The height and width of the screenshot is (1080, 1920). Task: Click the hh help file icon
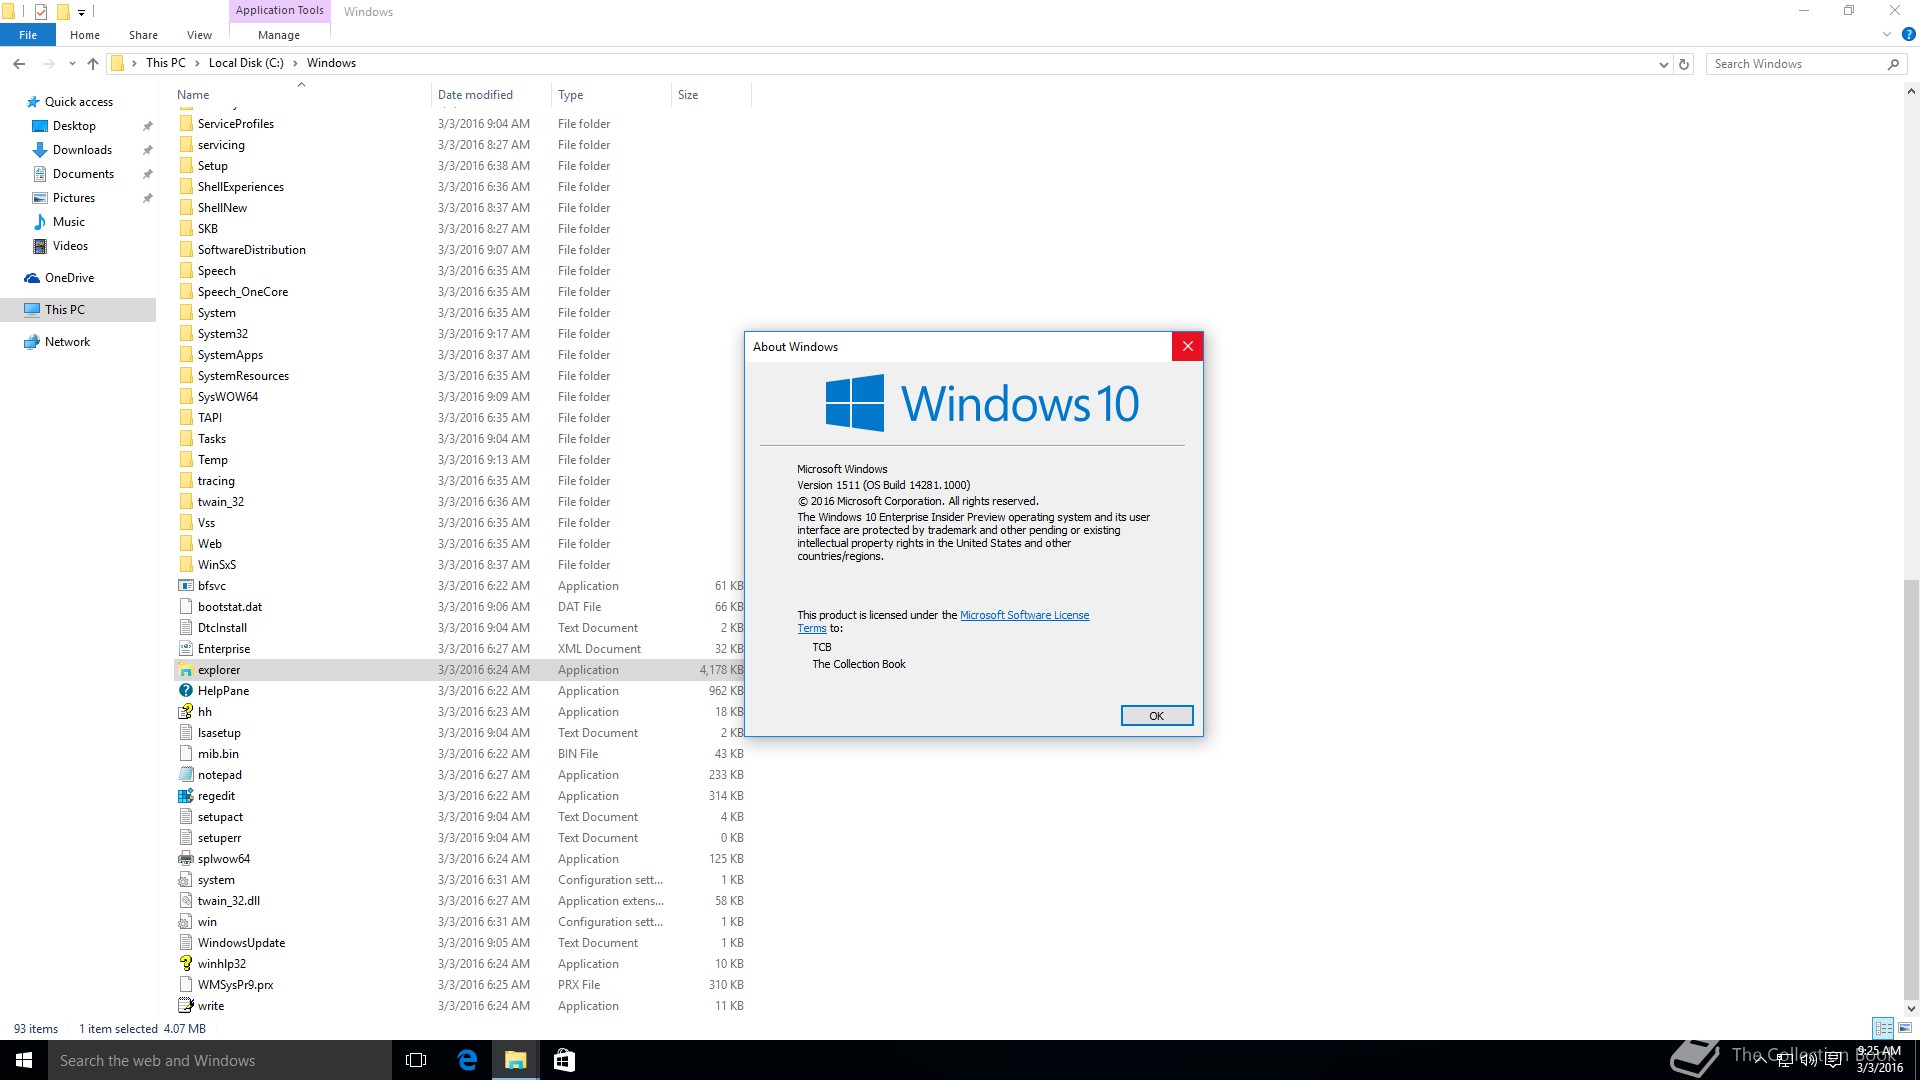[185, 712]
